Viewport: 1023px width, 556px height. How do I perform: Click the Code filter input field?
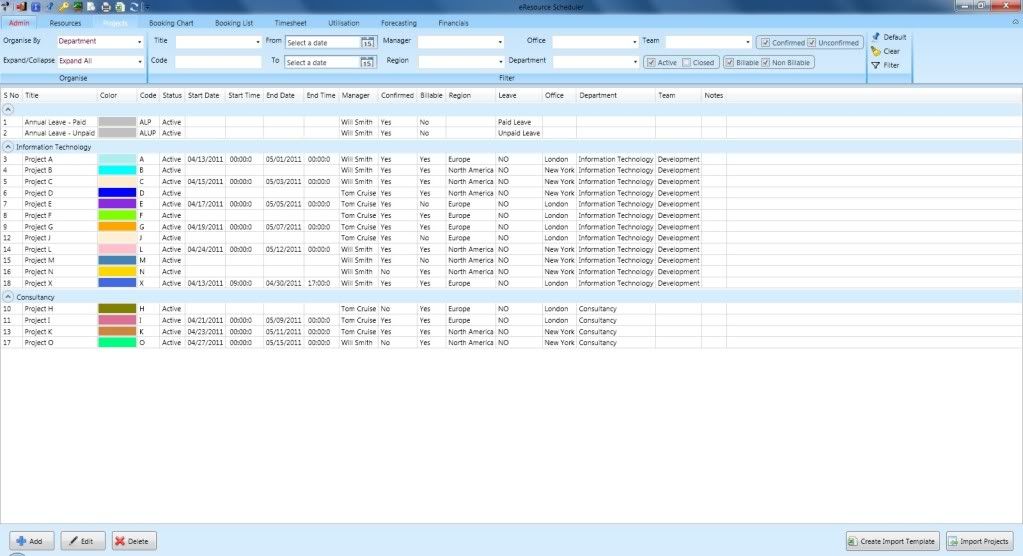point(218,62)
